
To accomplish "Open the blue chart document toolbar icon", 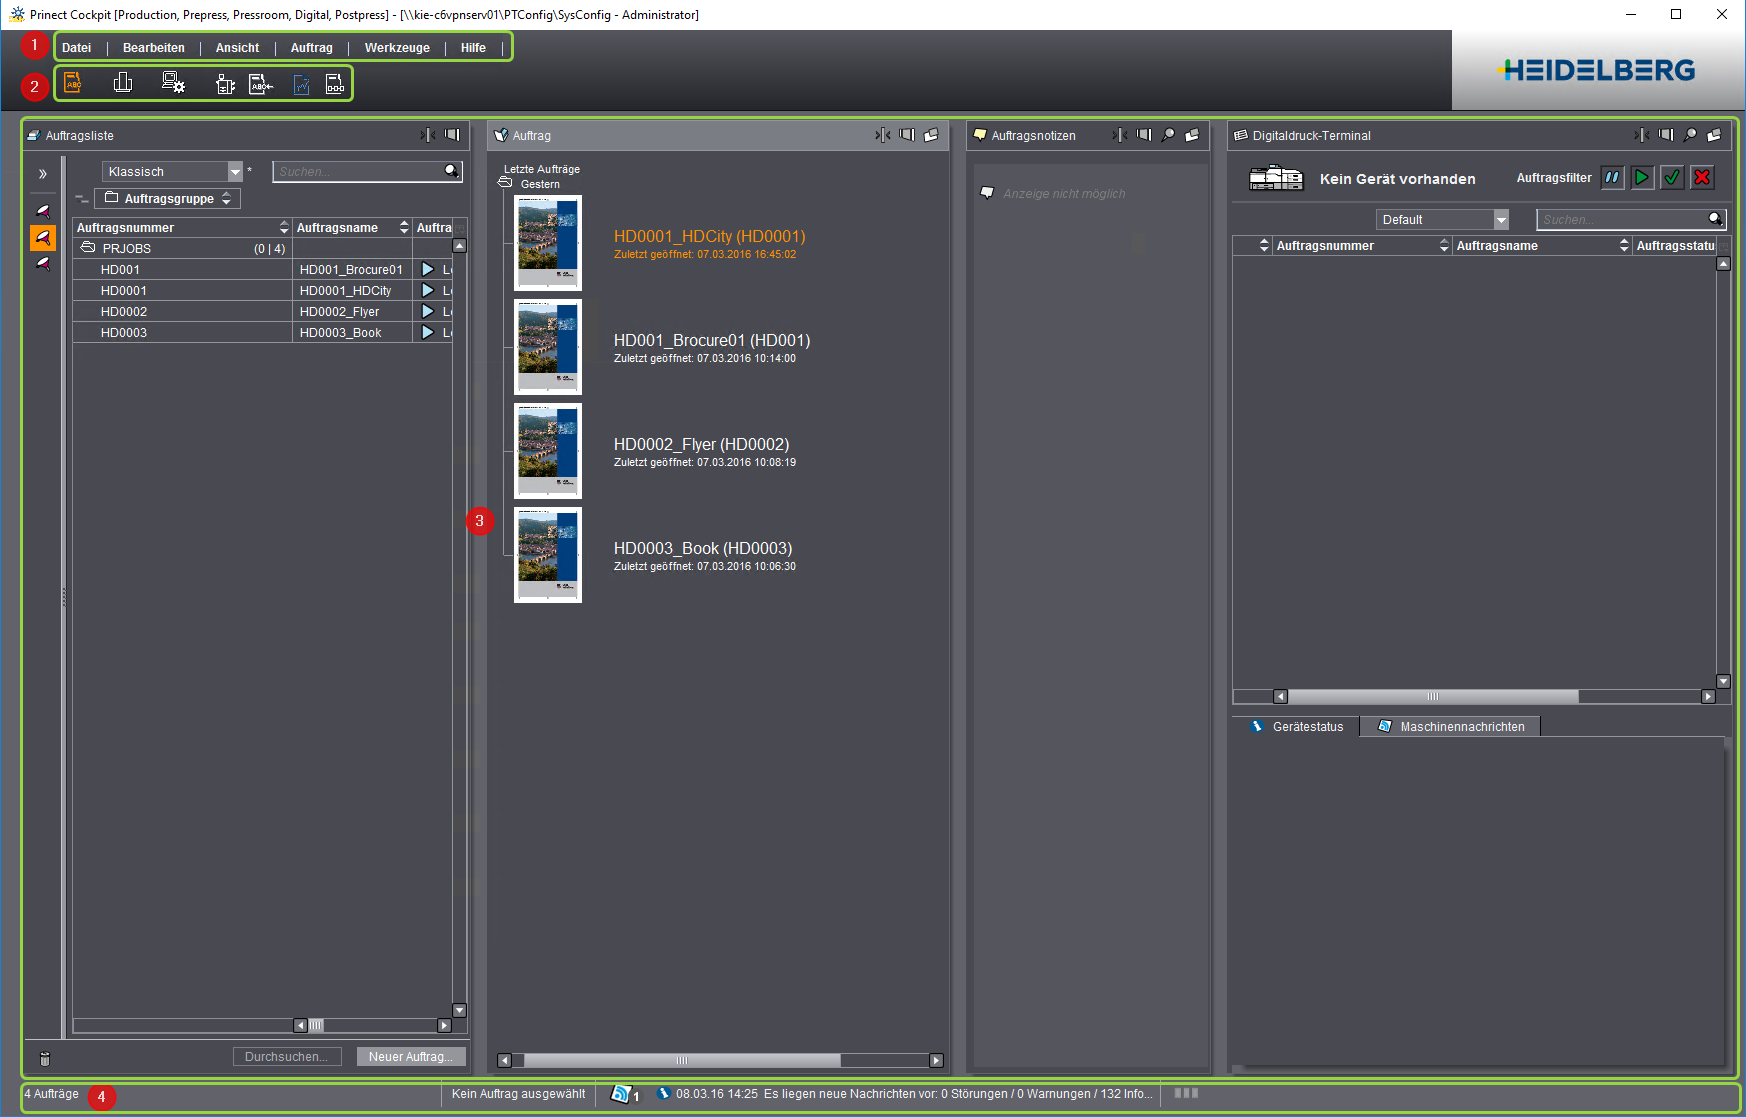I will point(302,85).
